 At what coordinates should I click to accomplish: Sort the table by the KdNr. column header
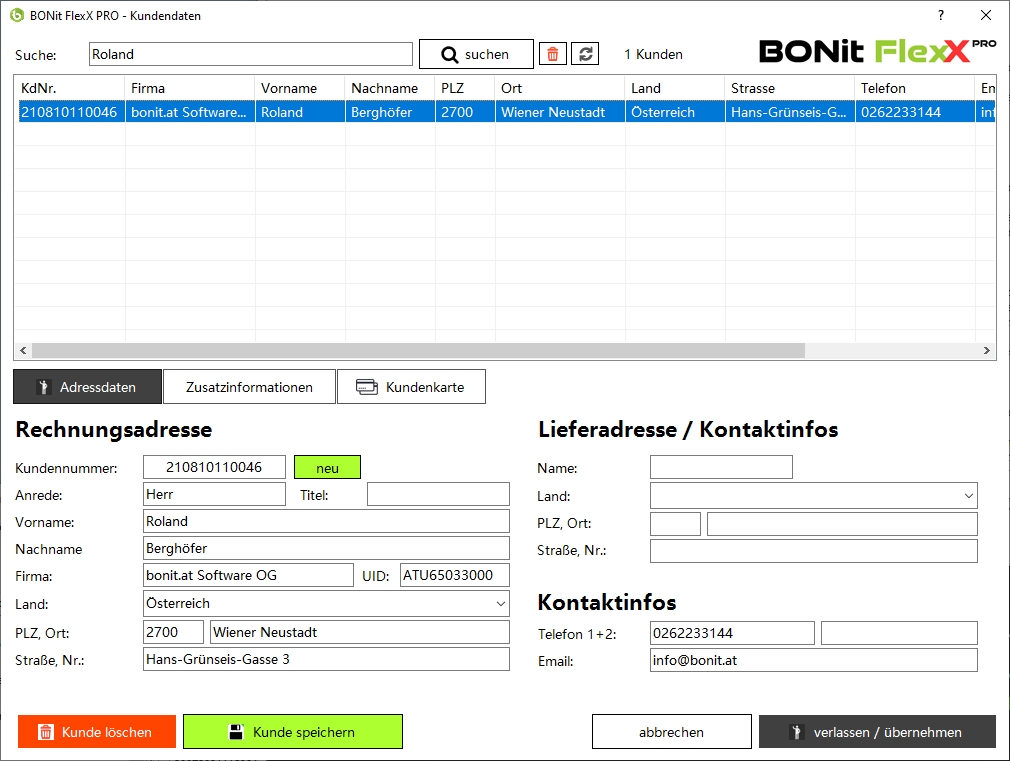(x=69, y=88)
